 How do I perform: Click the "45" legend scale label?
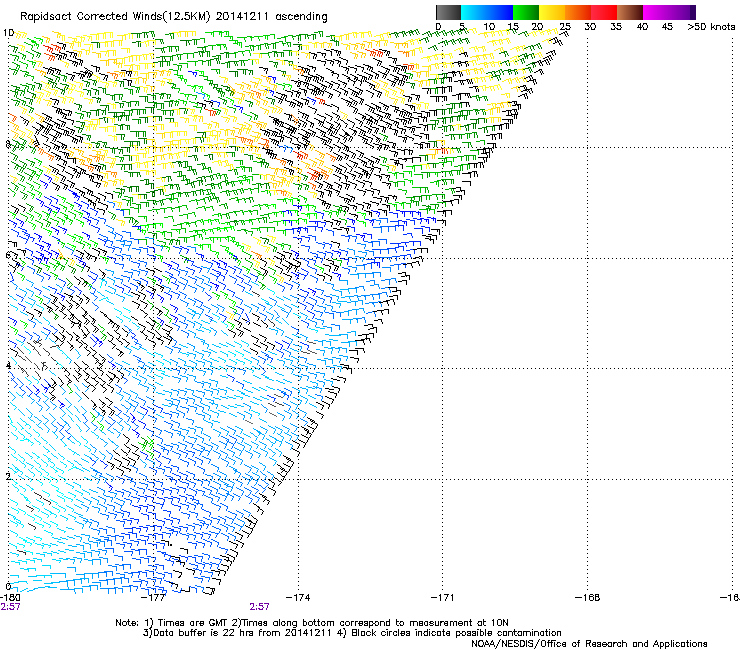(667, 27)
